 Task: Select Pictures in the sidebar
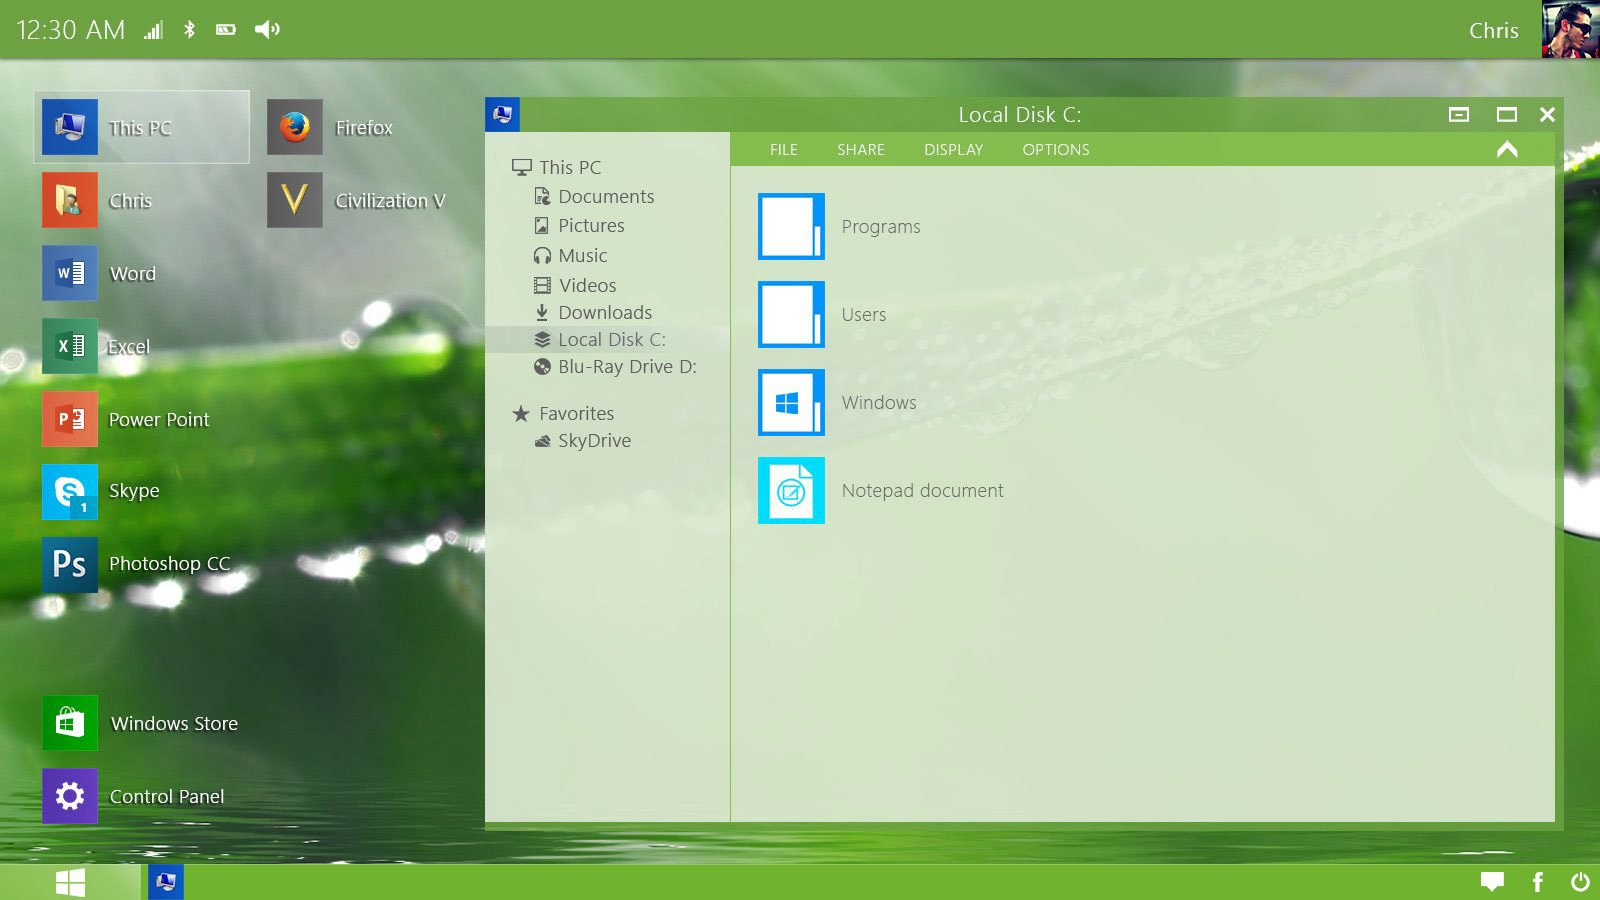579,225
